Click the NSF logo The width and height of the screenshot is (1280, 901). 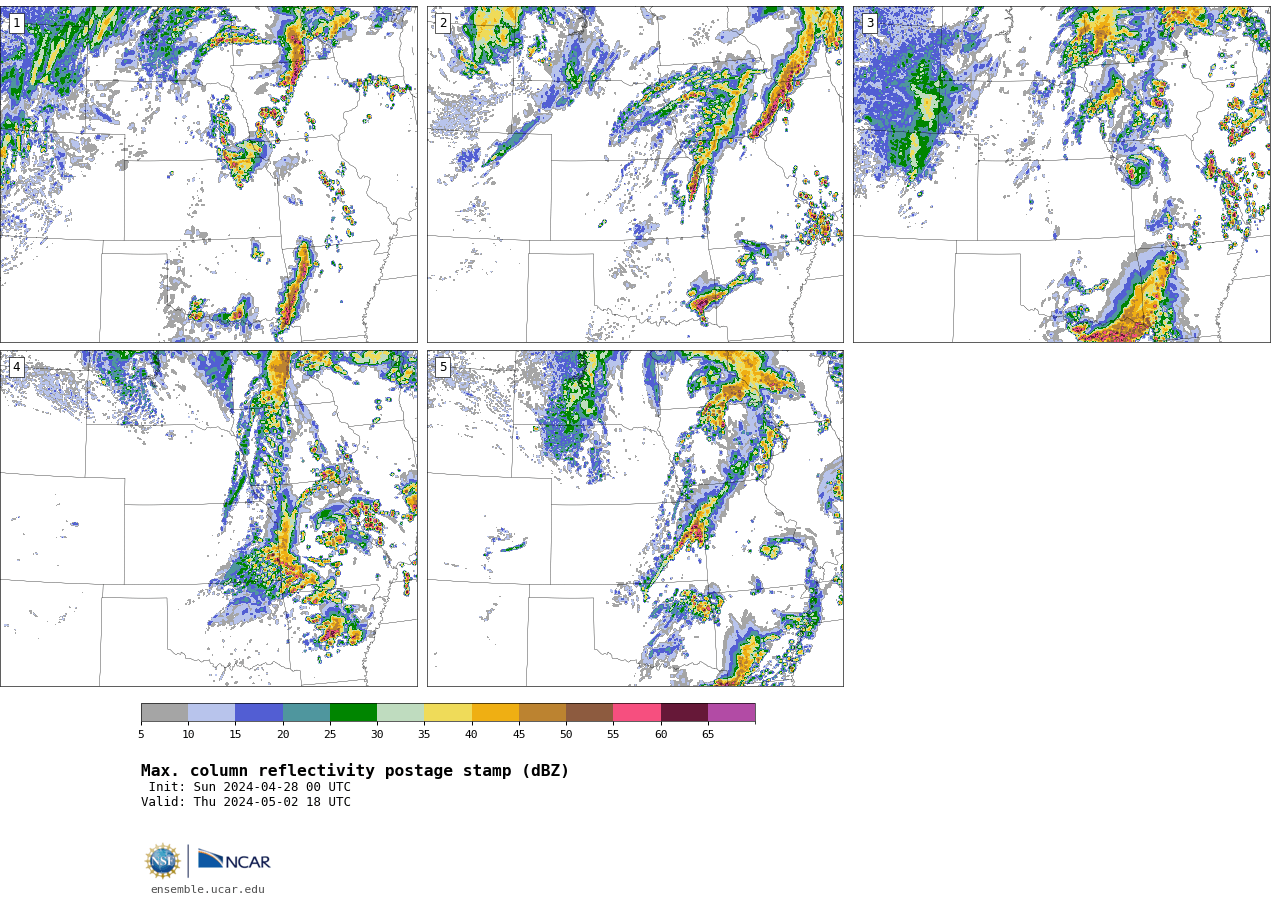(x=163, y=861)
